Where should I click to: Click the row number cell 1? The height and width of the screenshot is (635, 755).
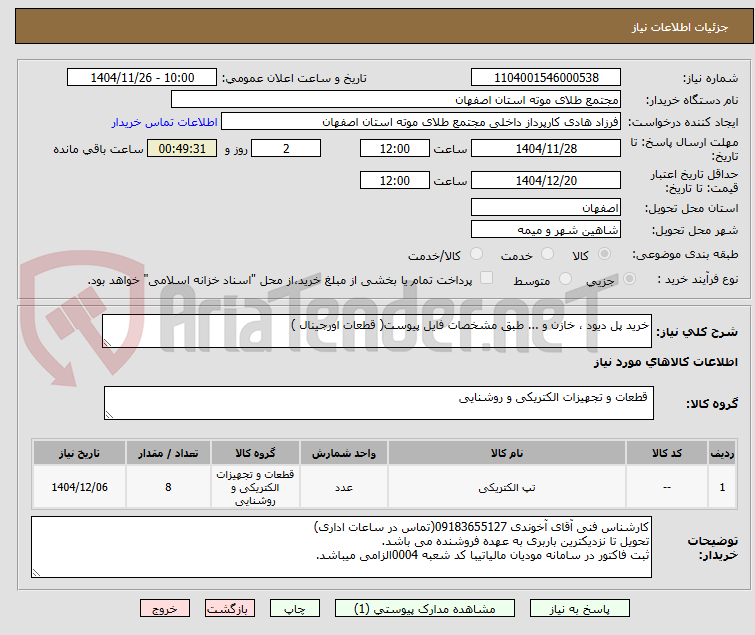tap(722, 487)
